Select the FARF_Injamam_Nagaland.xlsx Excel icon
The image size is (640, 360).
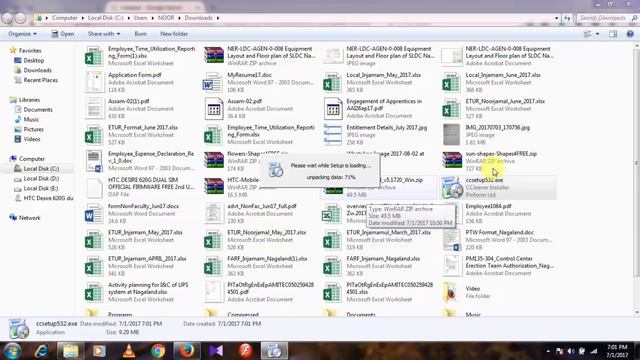[332, 266]
